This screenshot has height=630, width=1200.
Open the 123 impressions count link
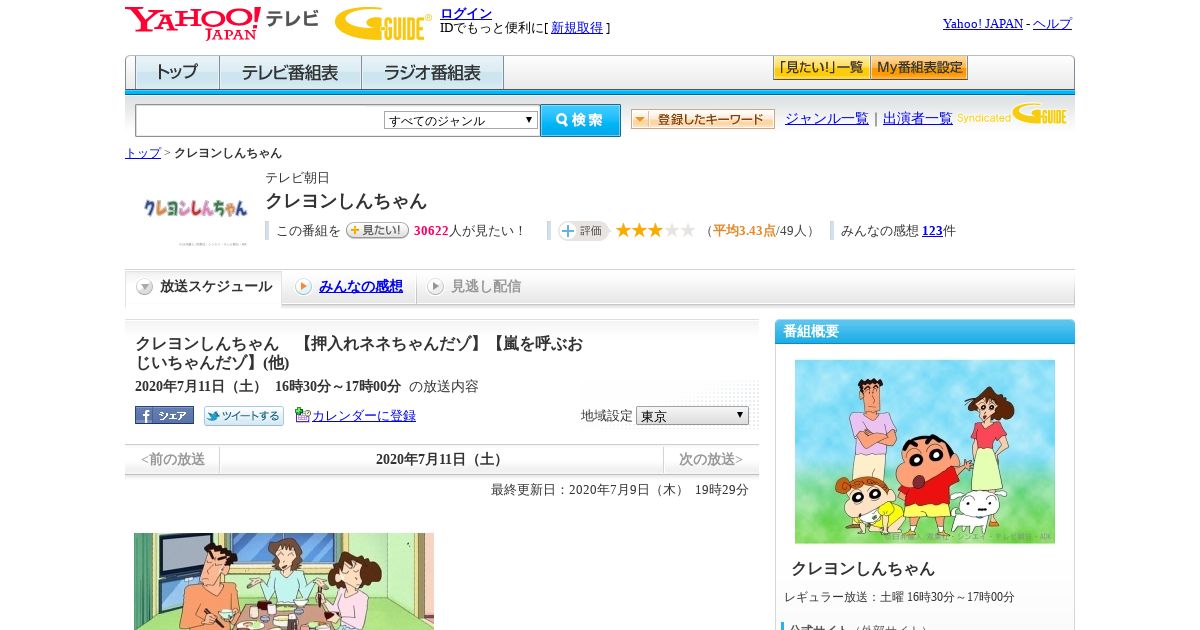coord(932,231)
